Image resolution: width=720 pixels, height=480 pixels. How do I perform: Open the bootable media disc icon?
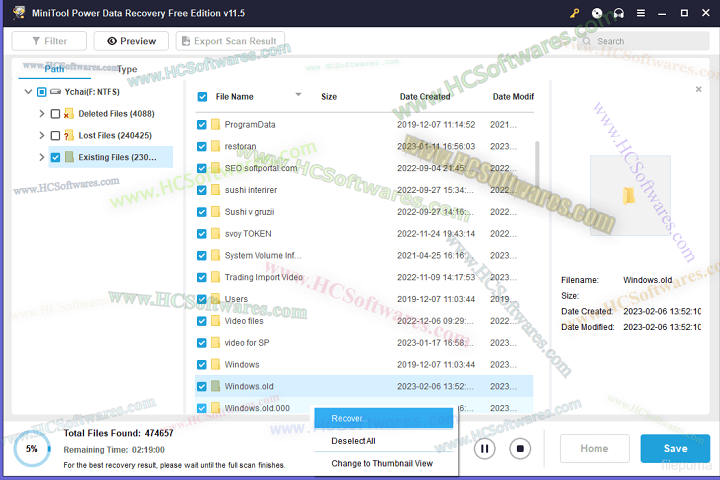(x=597, y=13)
